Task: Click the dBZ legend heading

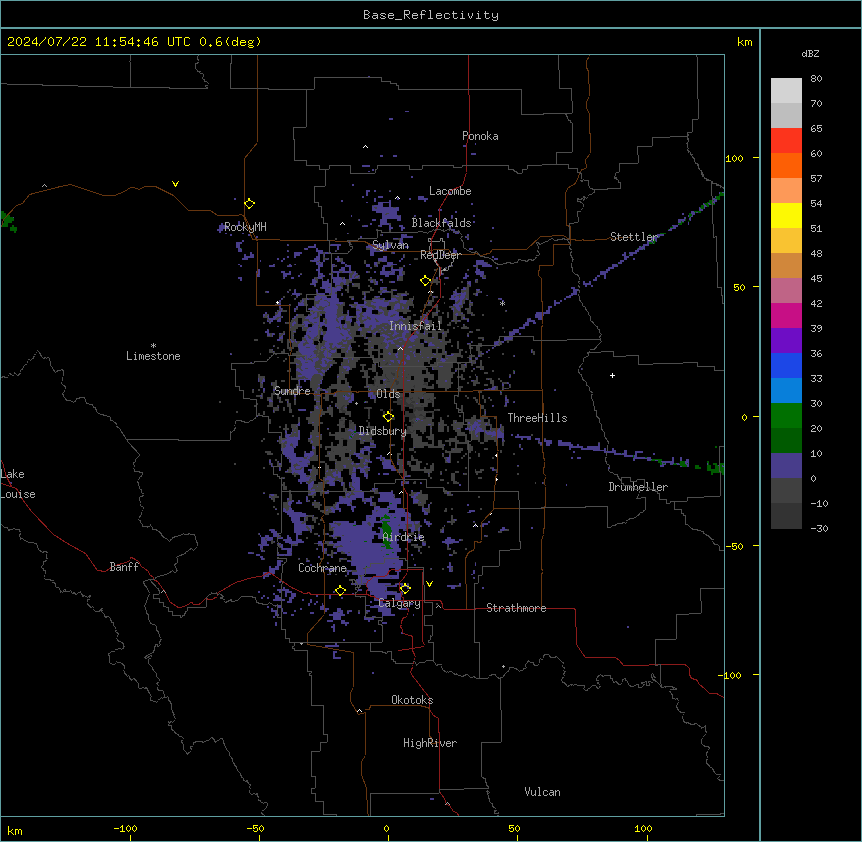Action: [810, 53]
